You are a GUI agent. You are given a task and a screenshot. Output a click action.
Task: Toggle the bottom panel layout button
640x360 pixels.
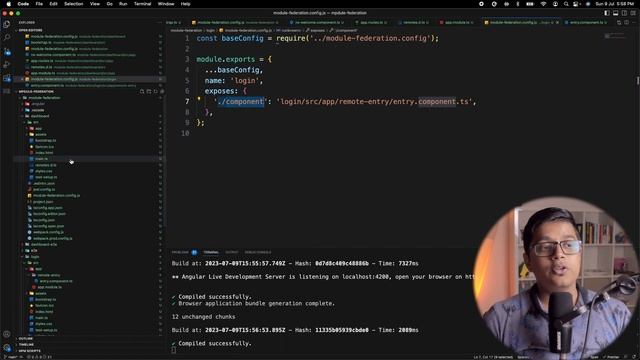tap(616, 13)
